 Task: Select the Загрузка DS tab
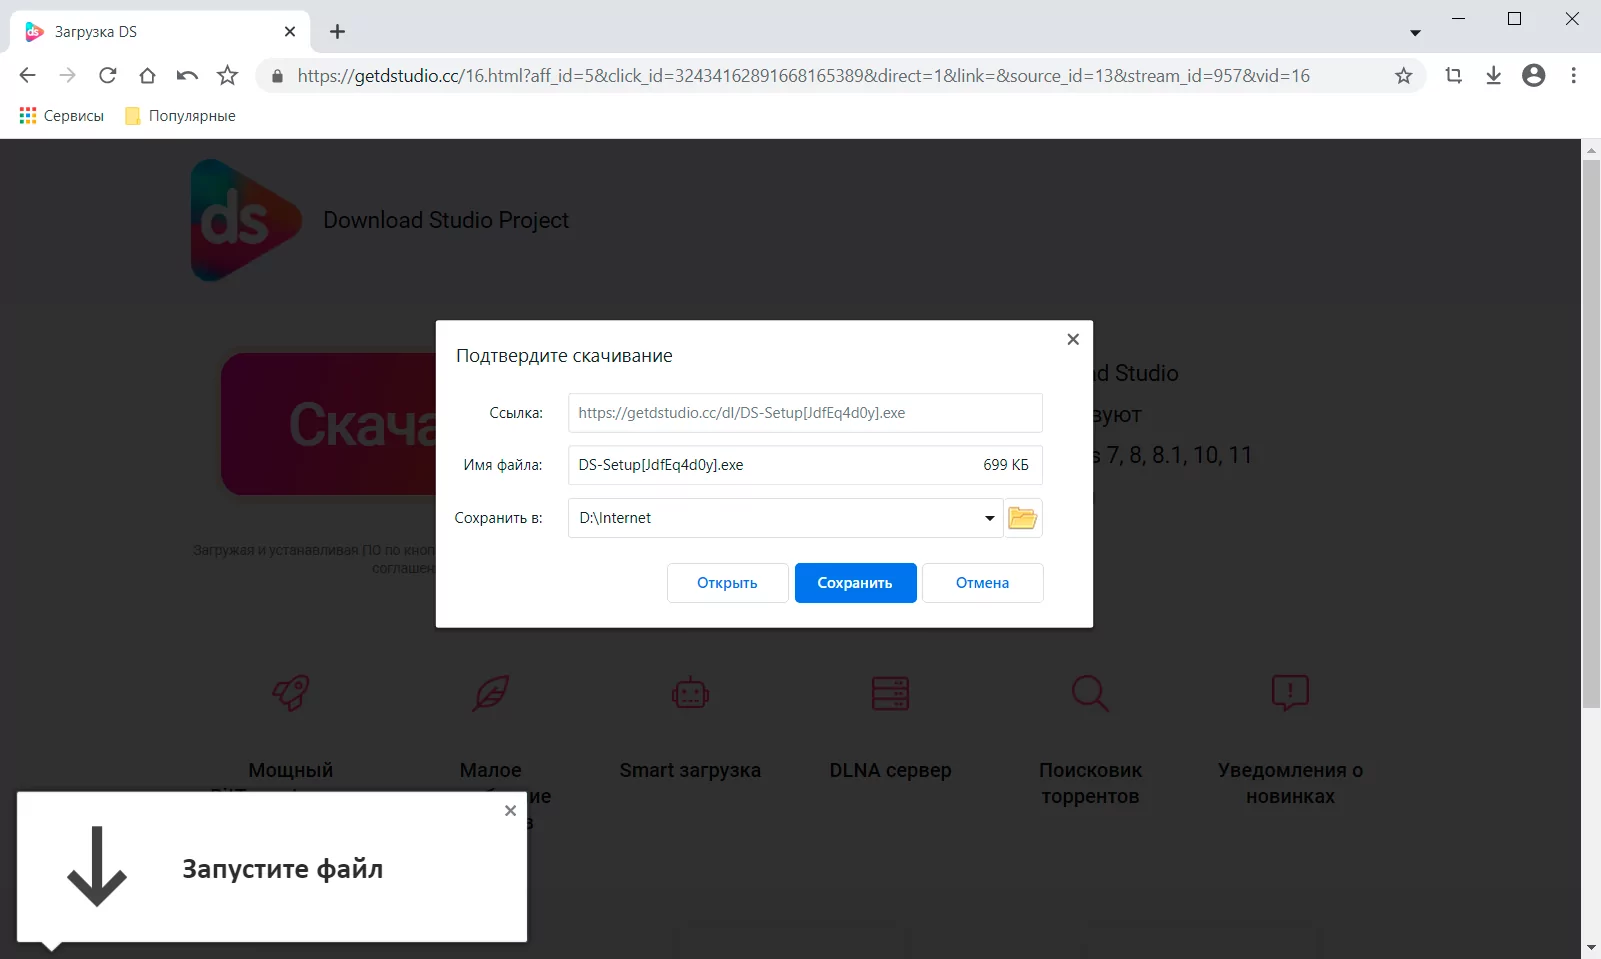point(160,31)
